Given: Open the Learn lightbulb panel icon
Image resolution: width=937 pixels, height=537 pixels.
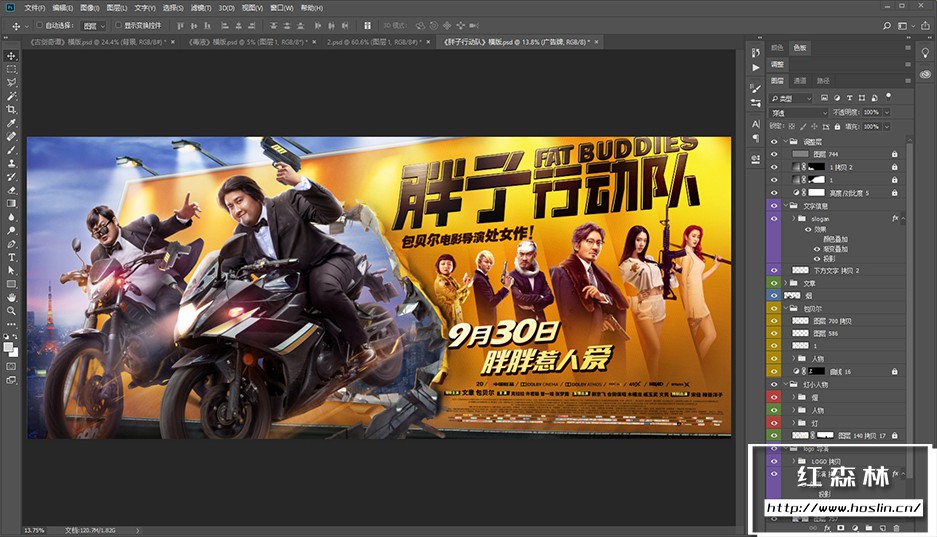Looking at the screenshot, I should point(925,53).
